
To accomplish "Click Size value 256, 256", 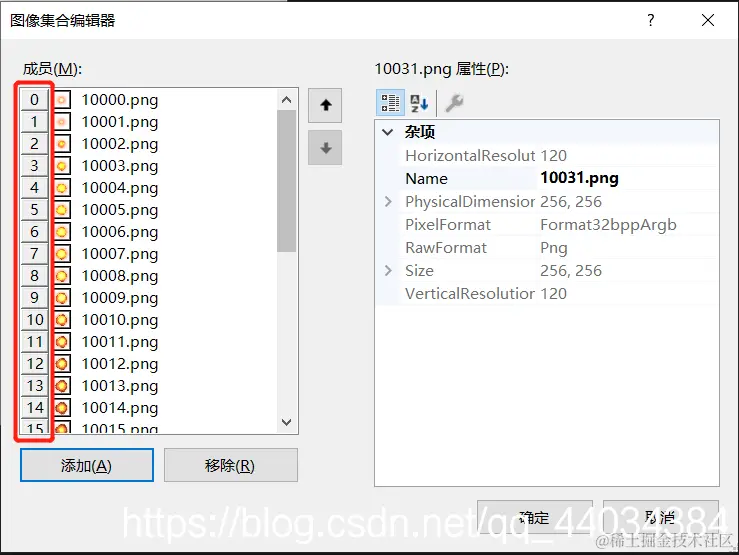I will click(x=571, y=270).
